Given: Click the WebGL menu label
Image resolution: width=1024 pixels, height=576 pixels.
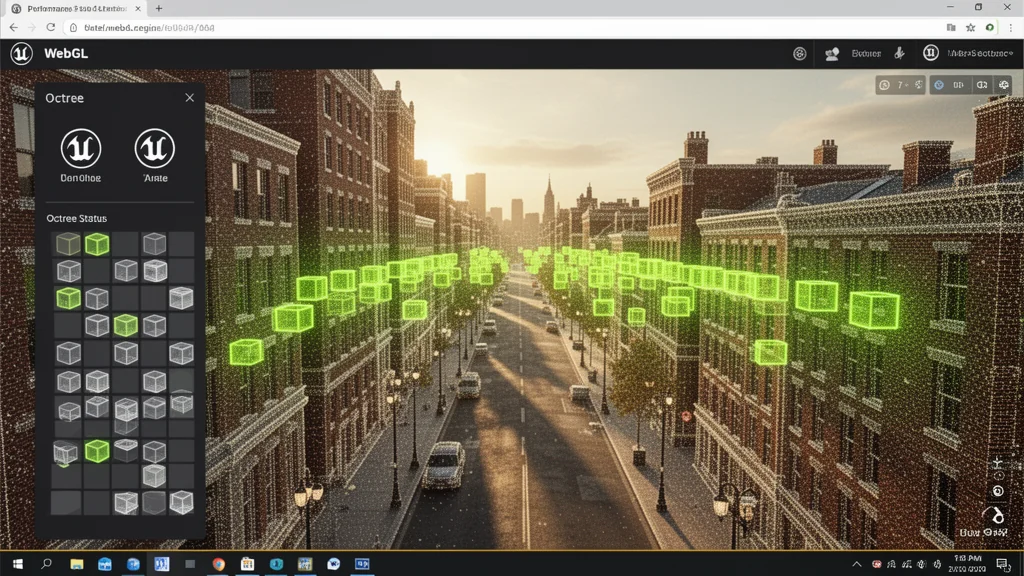Looking at the screenshot, I should (65, 53).
